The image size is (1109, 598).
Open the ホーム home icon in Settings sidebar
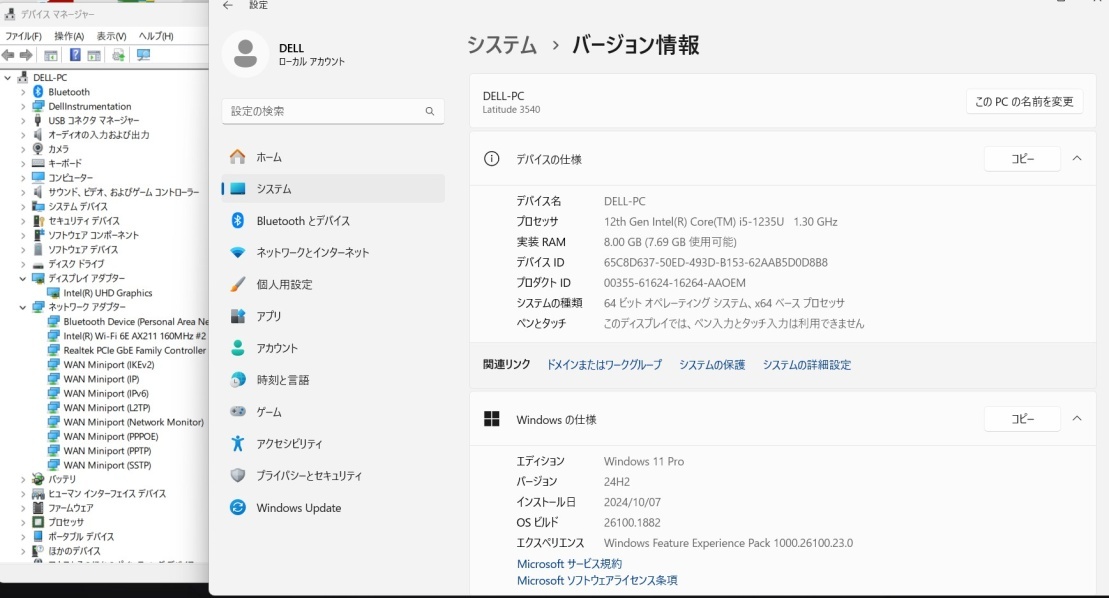click(238, 157)
